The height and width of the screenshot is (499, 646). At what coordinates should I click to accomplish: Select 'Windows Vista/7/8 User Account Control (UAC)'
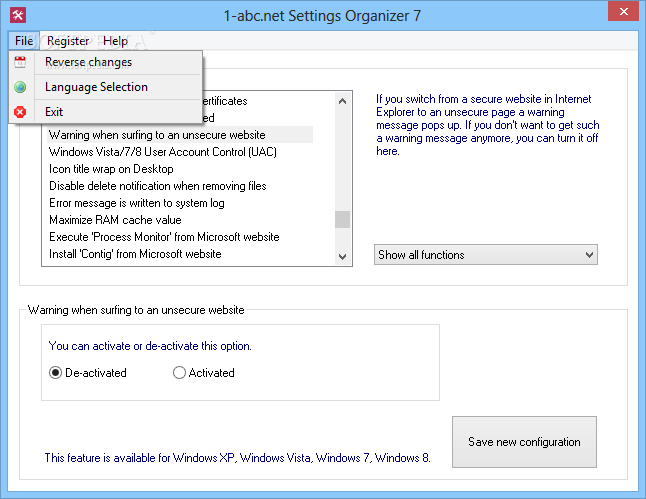(163, 152)
